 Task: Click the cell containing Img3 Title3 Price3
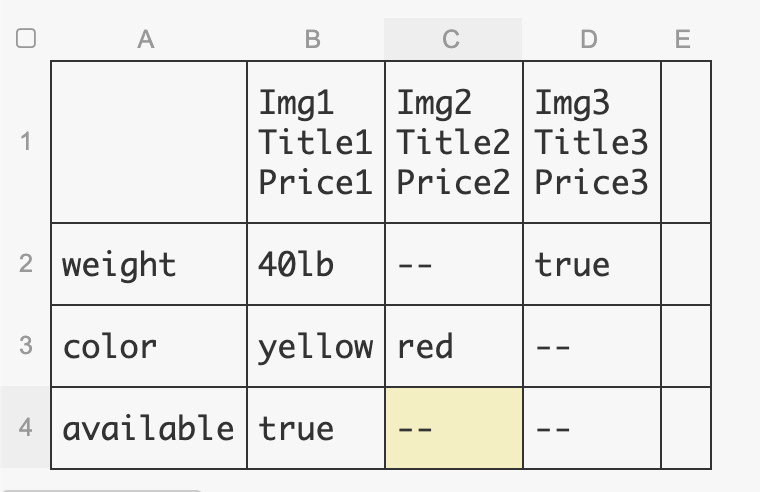coord(591,141)
